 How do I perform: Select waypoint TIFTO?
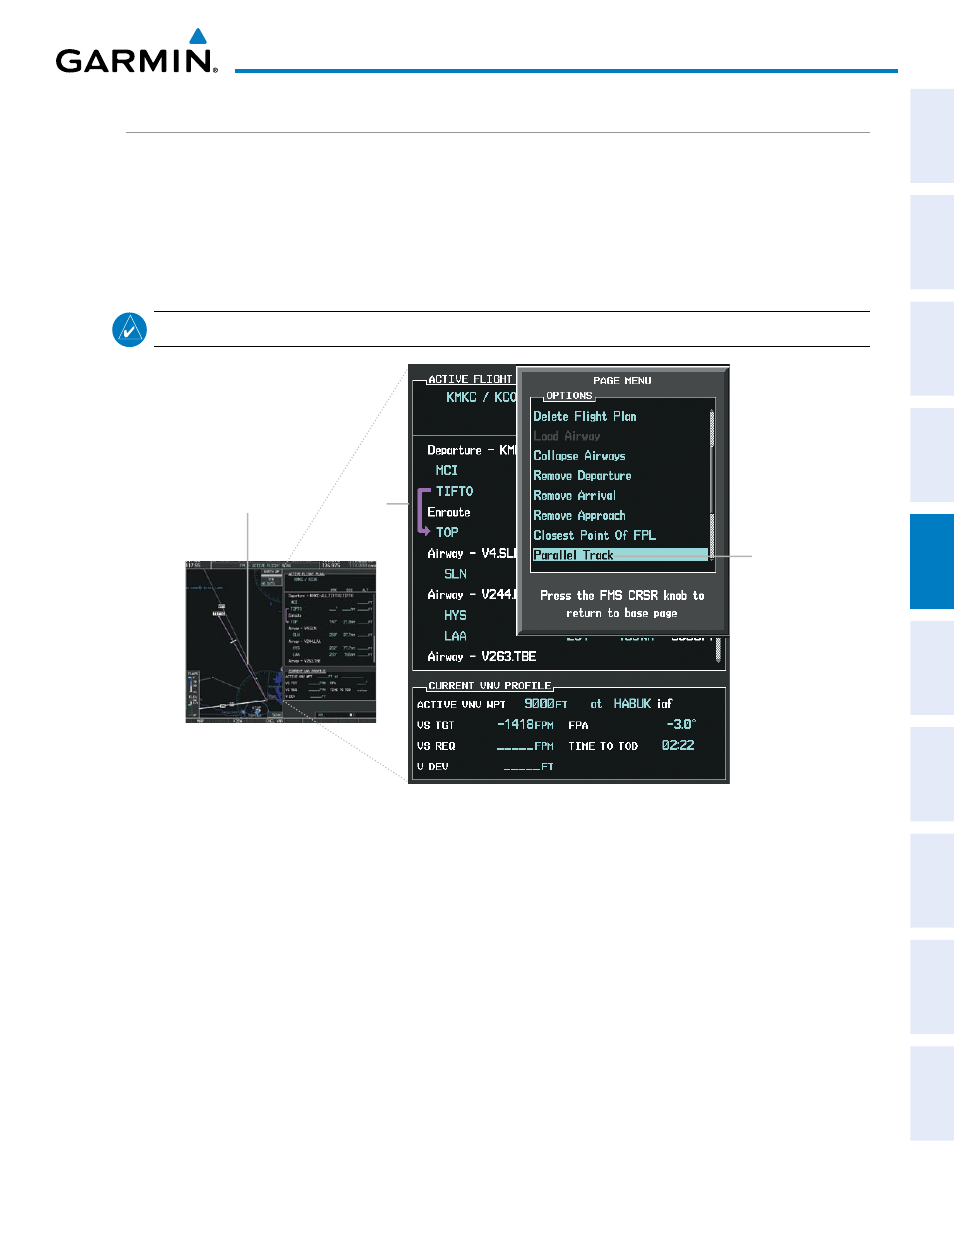[x=454, y=491]
